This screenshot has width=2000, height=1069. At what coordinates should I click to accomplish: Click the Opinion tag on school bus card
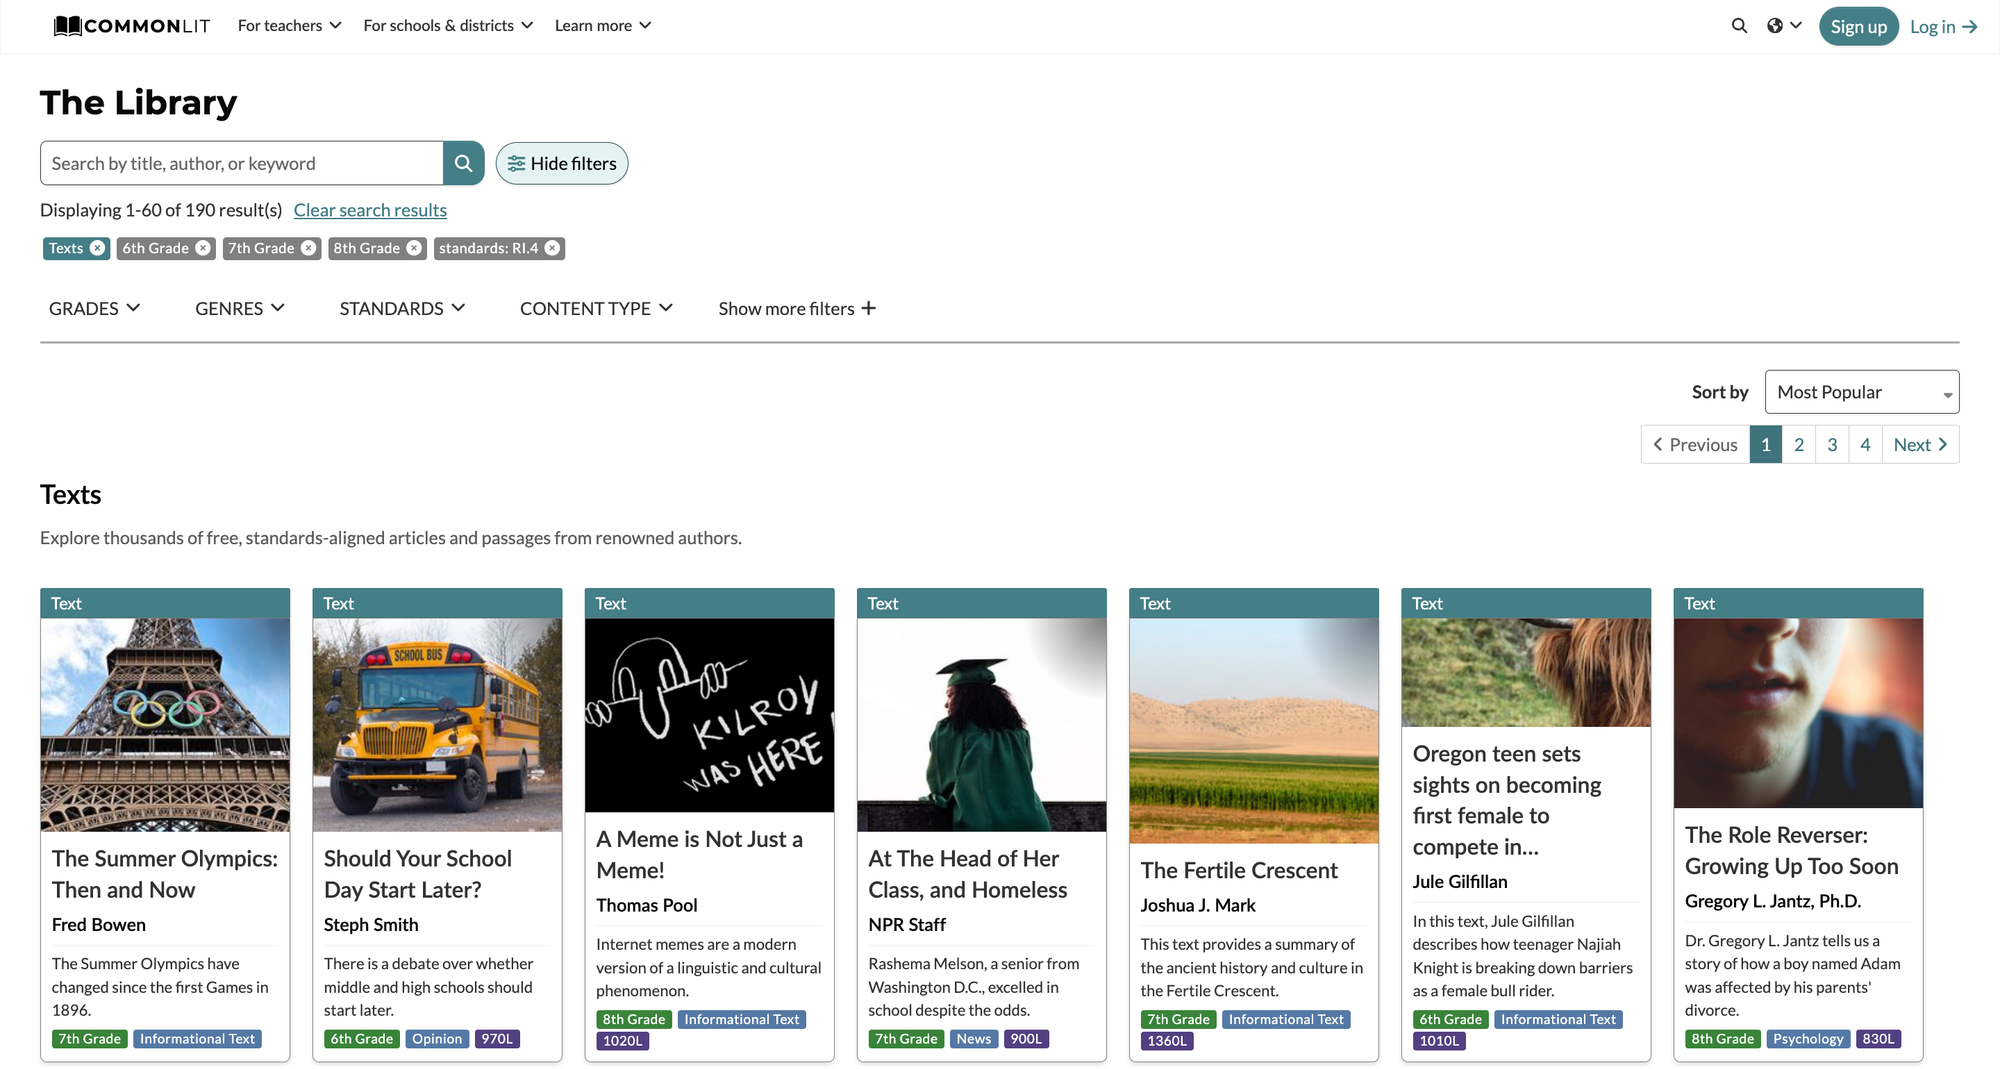437,1039
